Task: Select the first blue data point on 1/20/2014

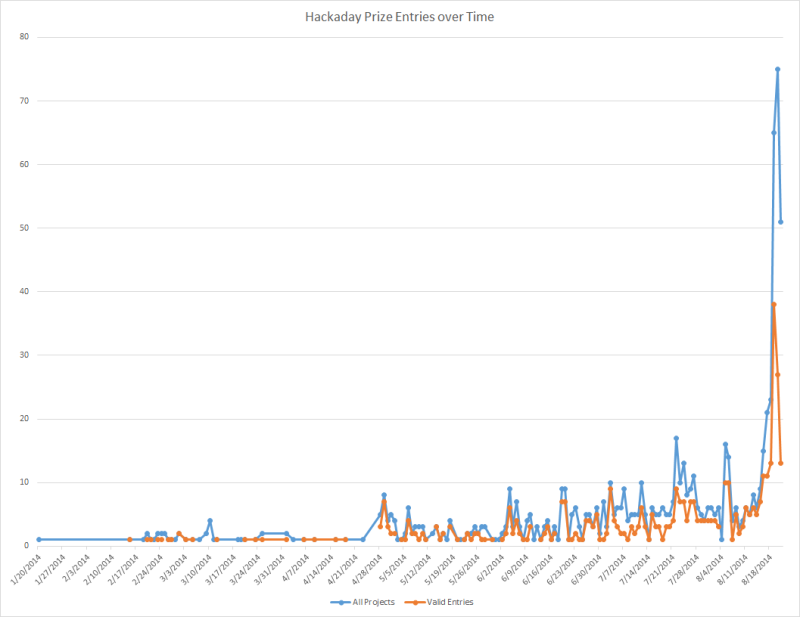Action: [x=38, y=540]
